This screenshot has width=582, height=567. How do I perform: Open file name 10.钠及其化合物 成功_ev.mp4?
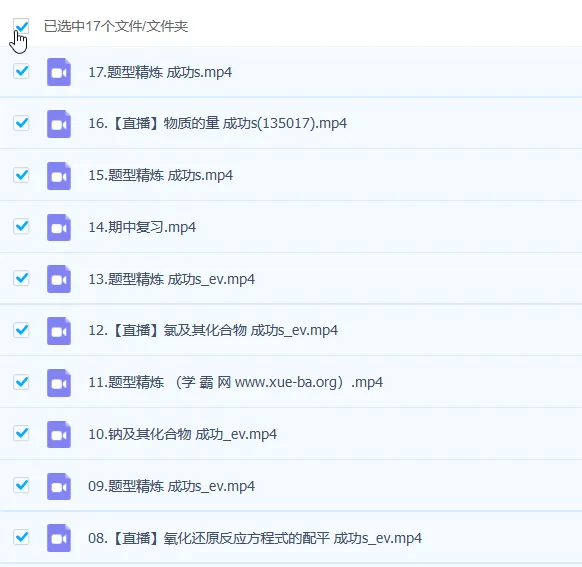(183, 434)
